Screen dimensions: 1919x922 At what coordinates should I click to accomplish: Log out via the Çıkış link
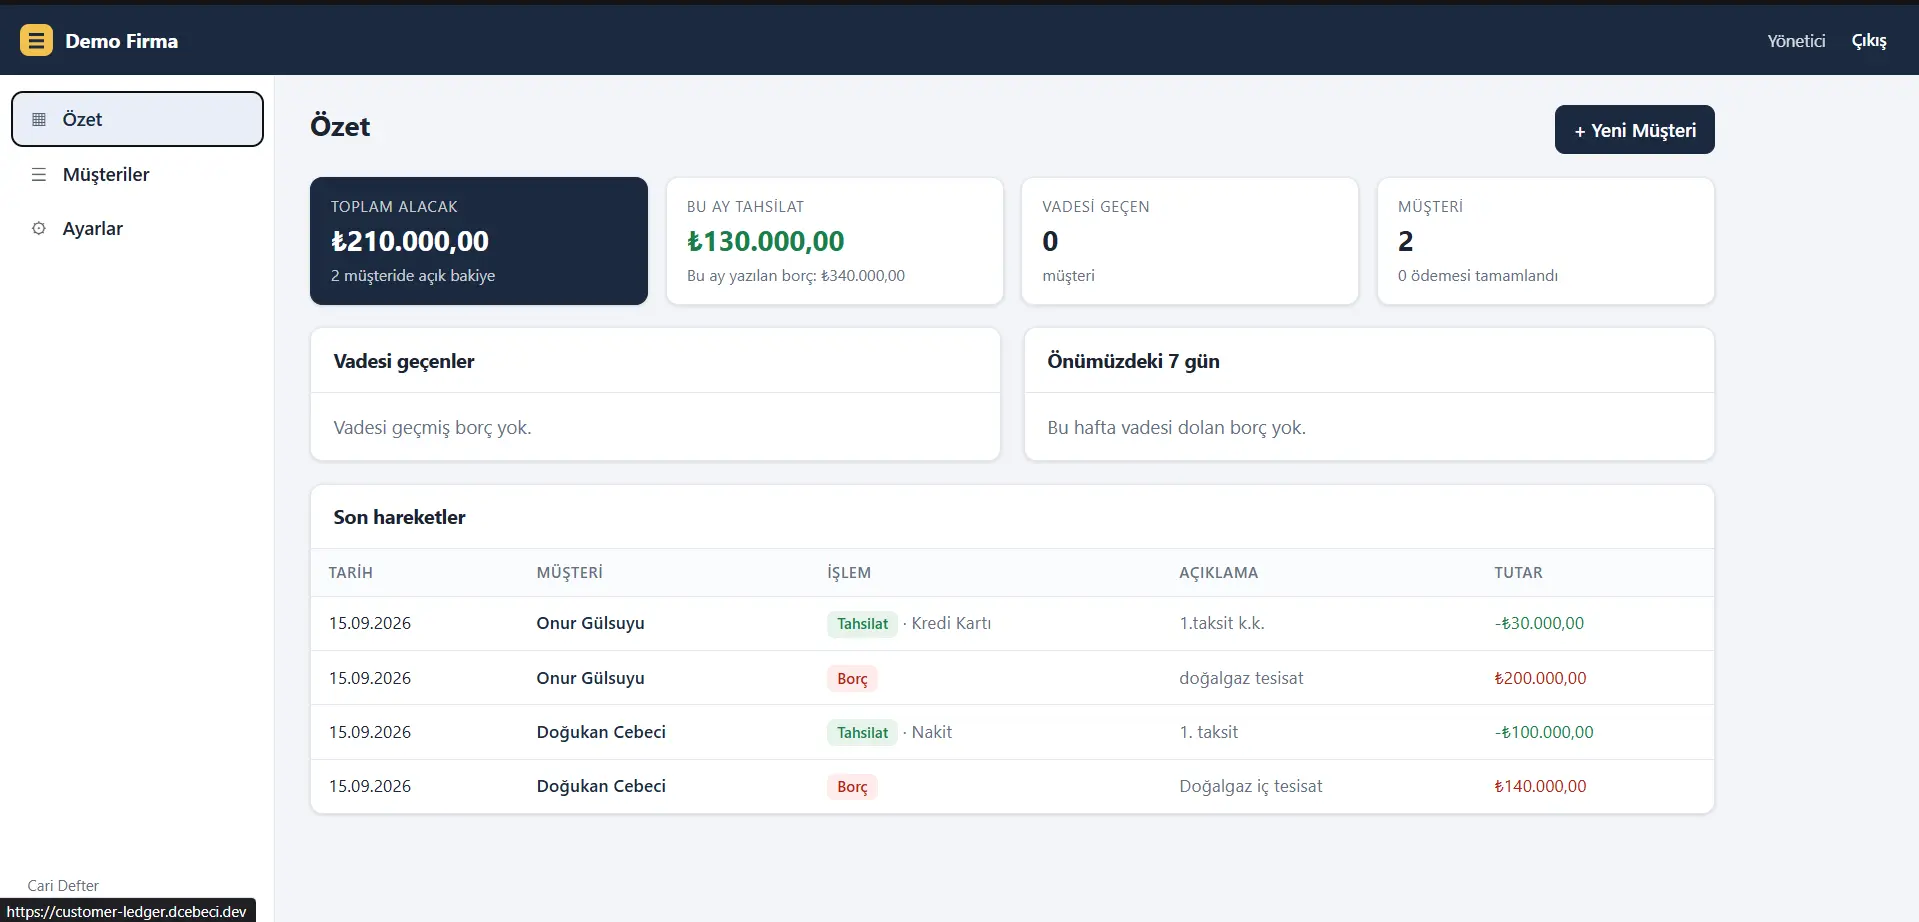1868,40
